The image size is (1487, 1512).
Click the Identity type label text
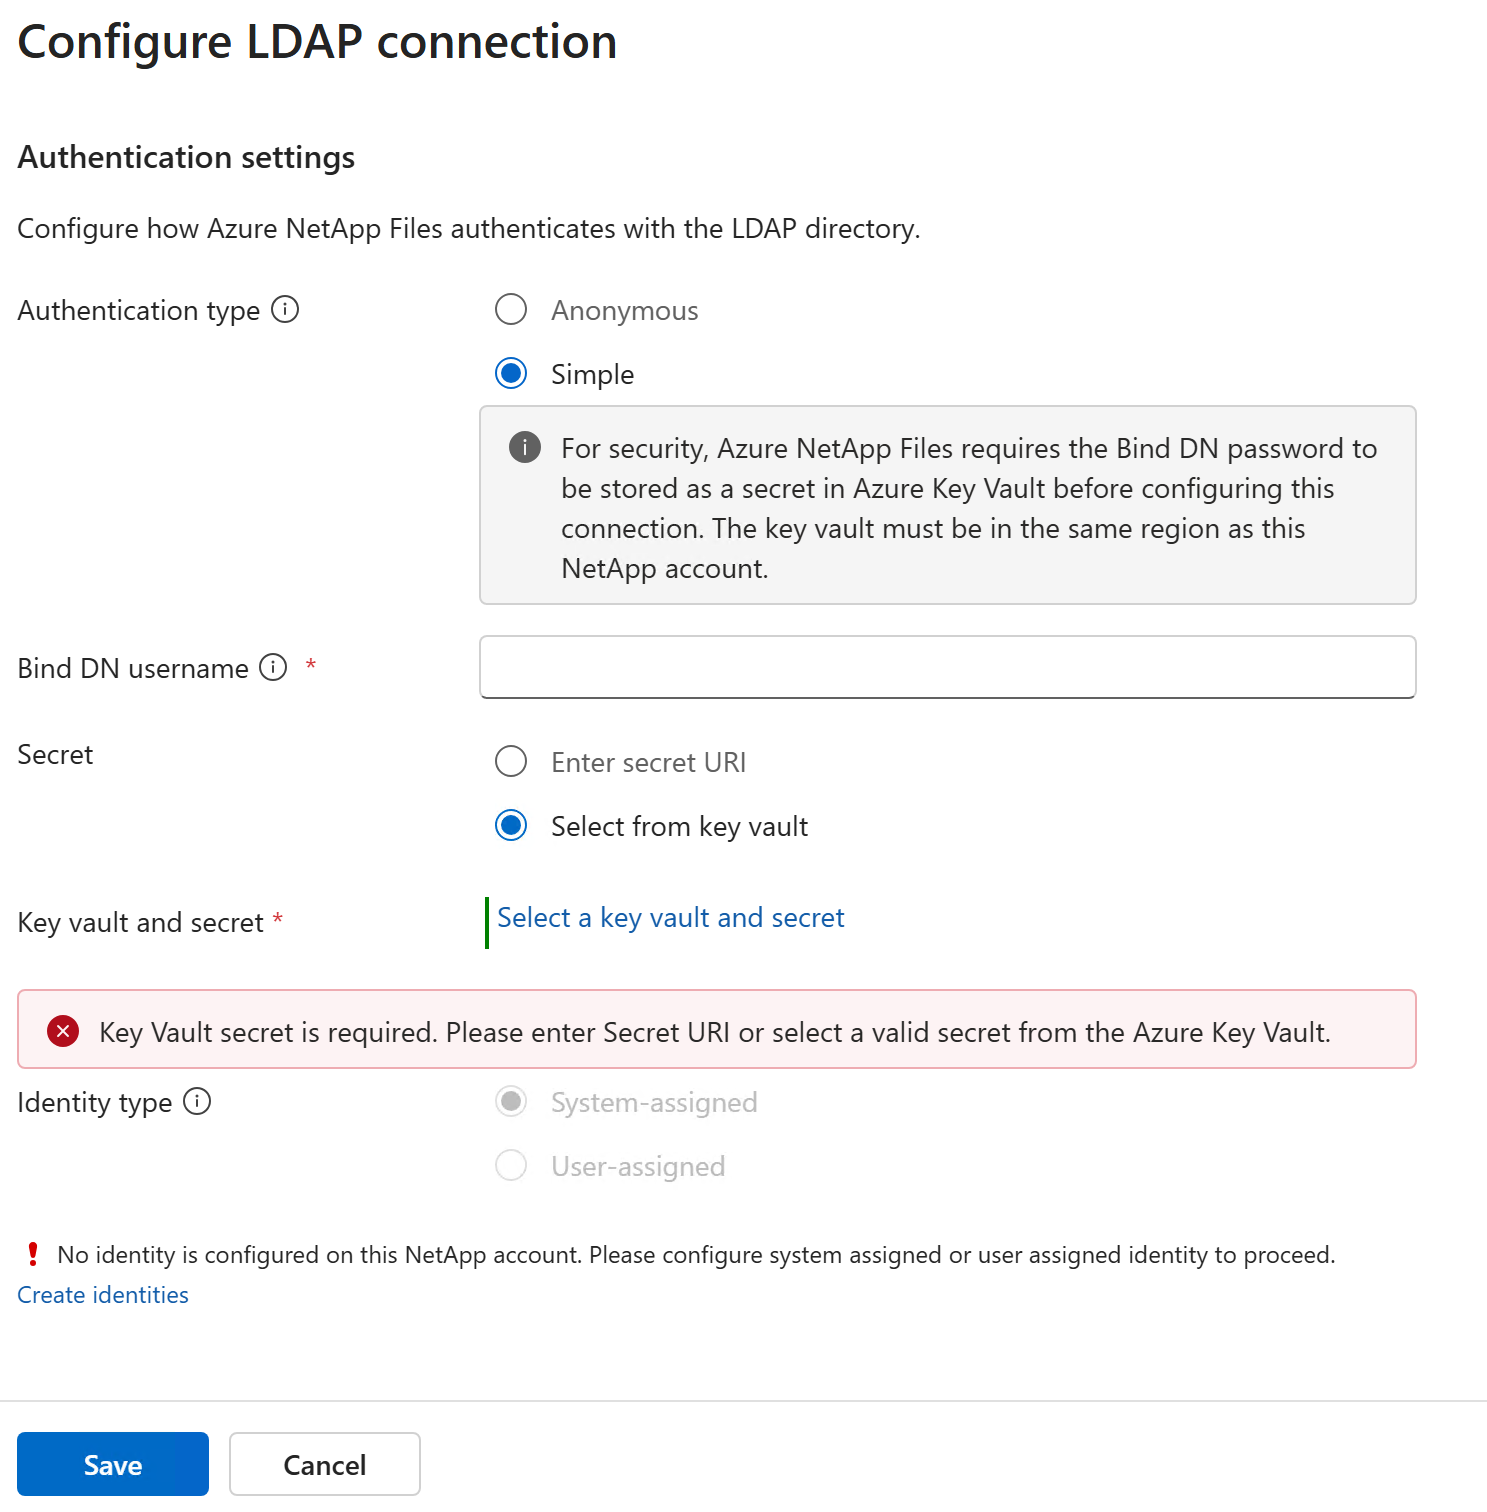[95, 1103]
